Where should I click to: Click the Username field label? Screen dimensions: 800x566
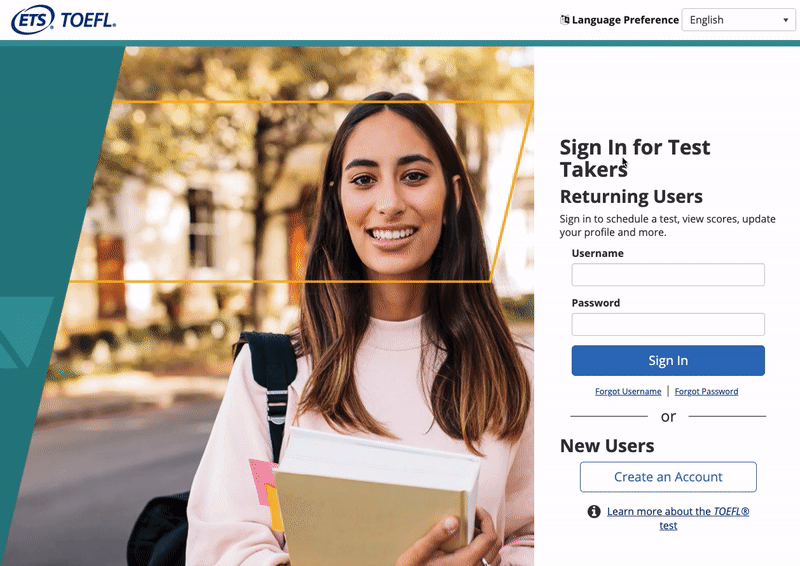click(597, 253)
